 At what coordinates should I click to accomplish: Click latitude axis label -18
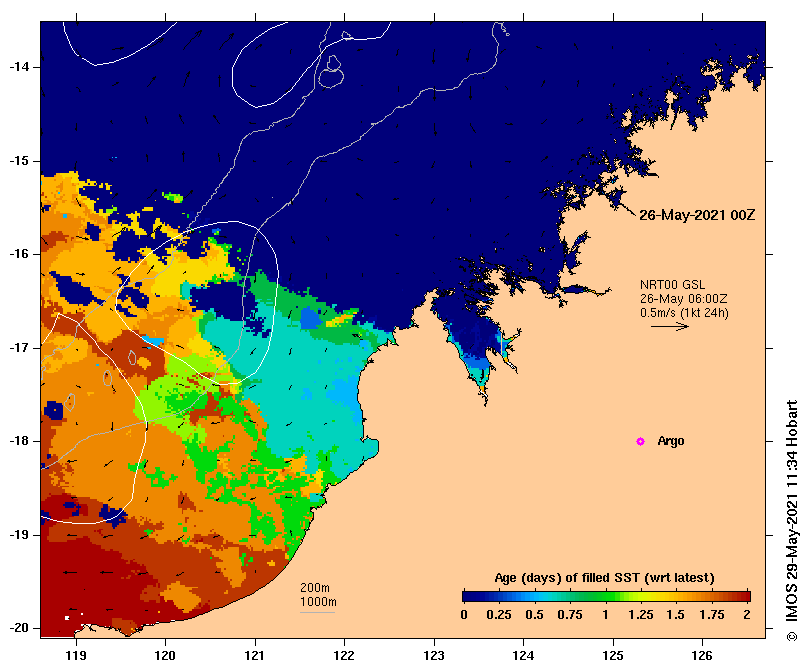point(19,441)
